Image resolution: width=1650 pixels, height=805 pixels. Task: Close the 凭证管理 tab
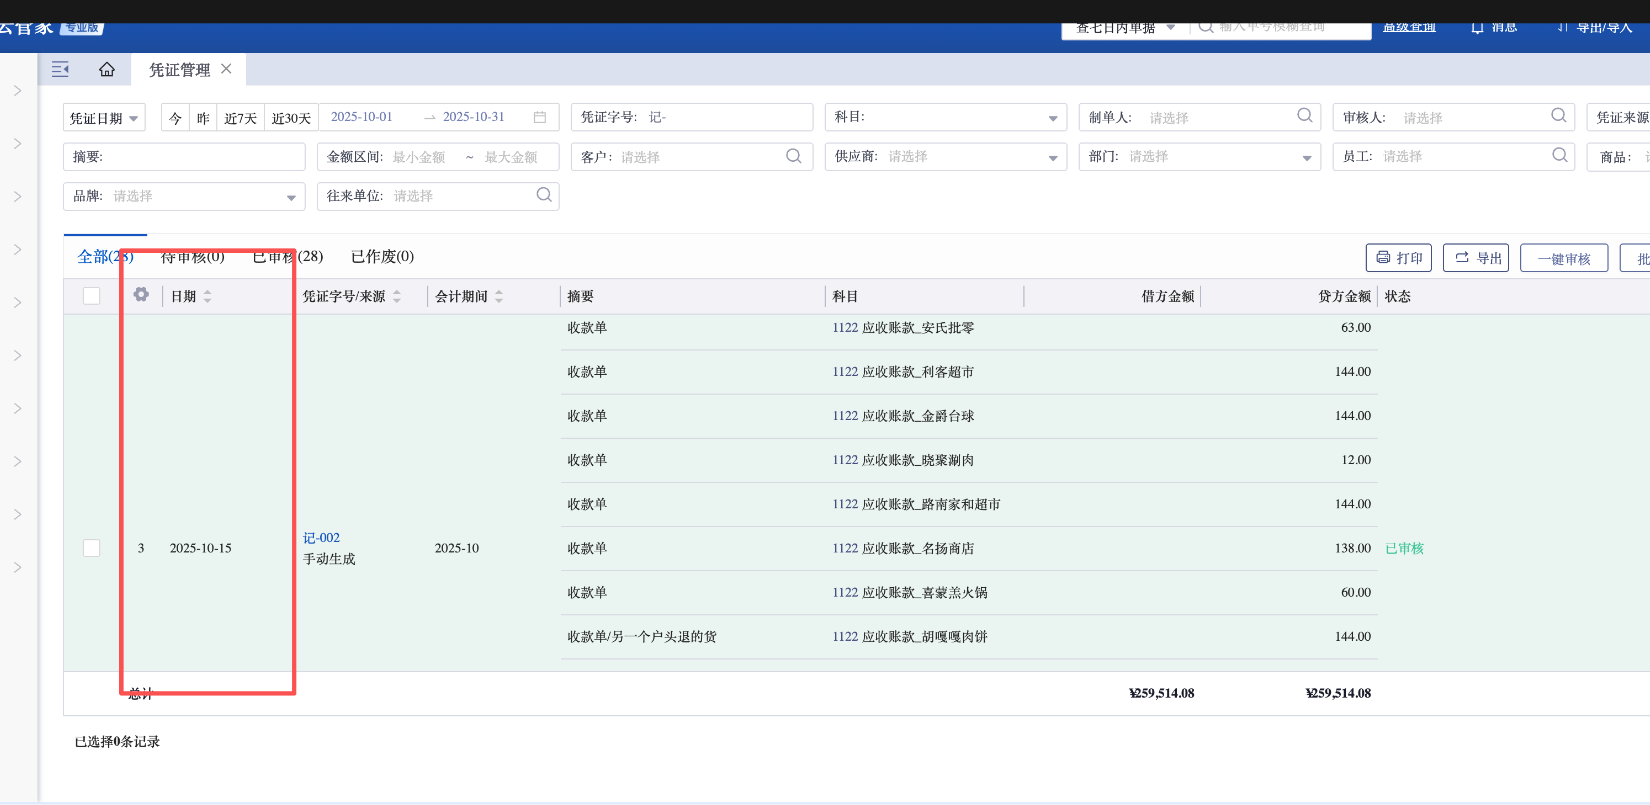[226, 69]
